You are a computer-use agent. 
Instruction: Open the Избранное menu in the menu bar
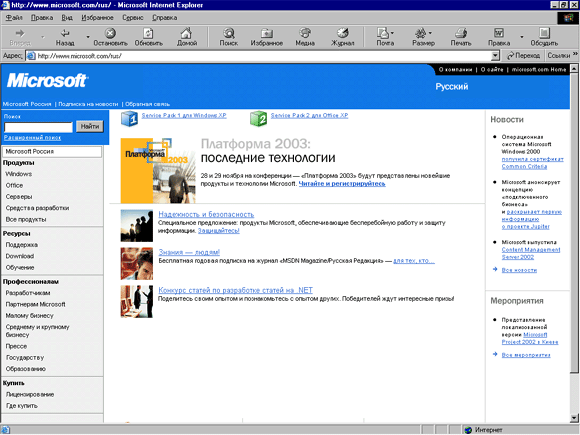tap(97, 17)
